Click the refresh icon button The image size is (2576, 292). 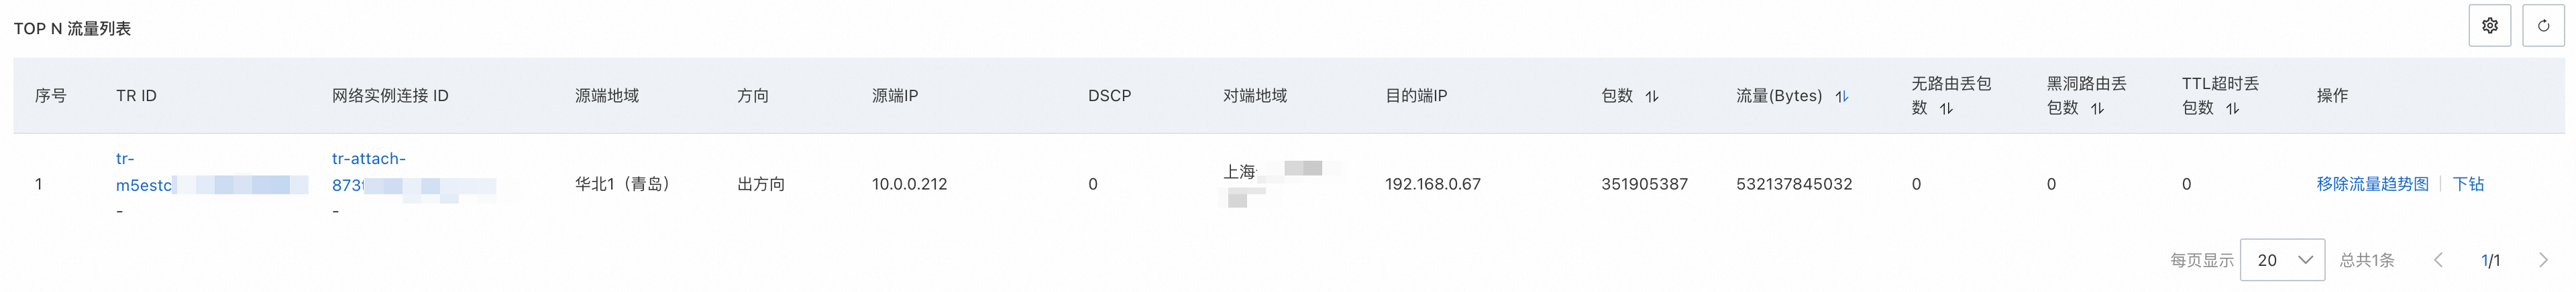[x=2543, y=26]
